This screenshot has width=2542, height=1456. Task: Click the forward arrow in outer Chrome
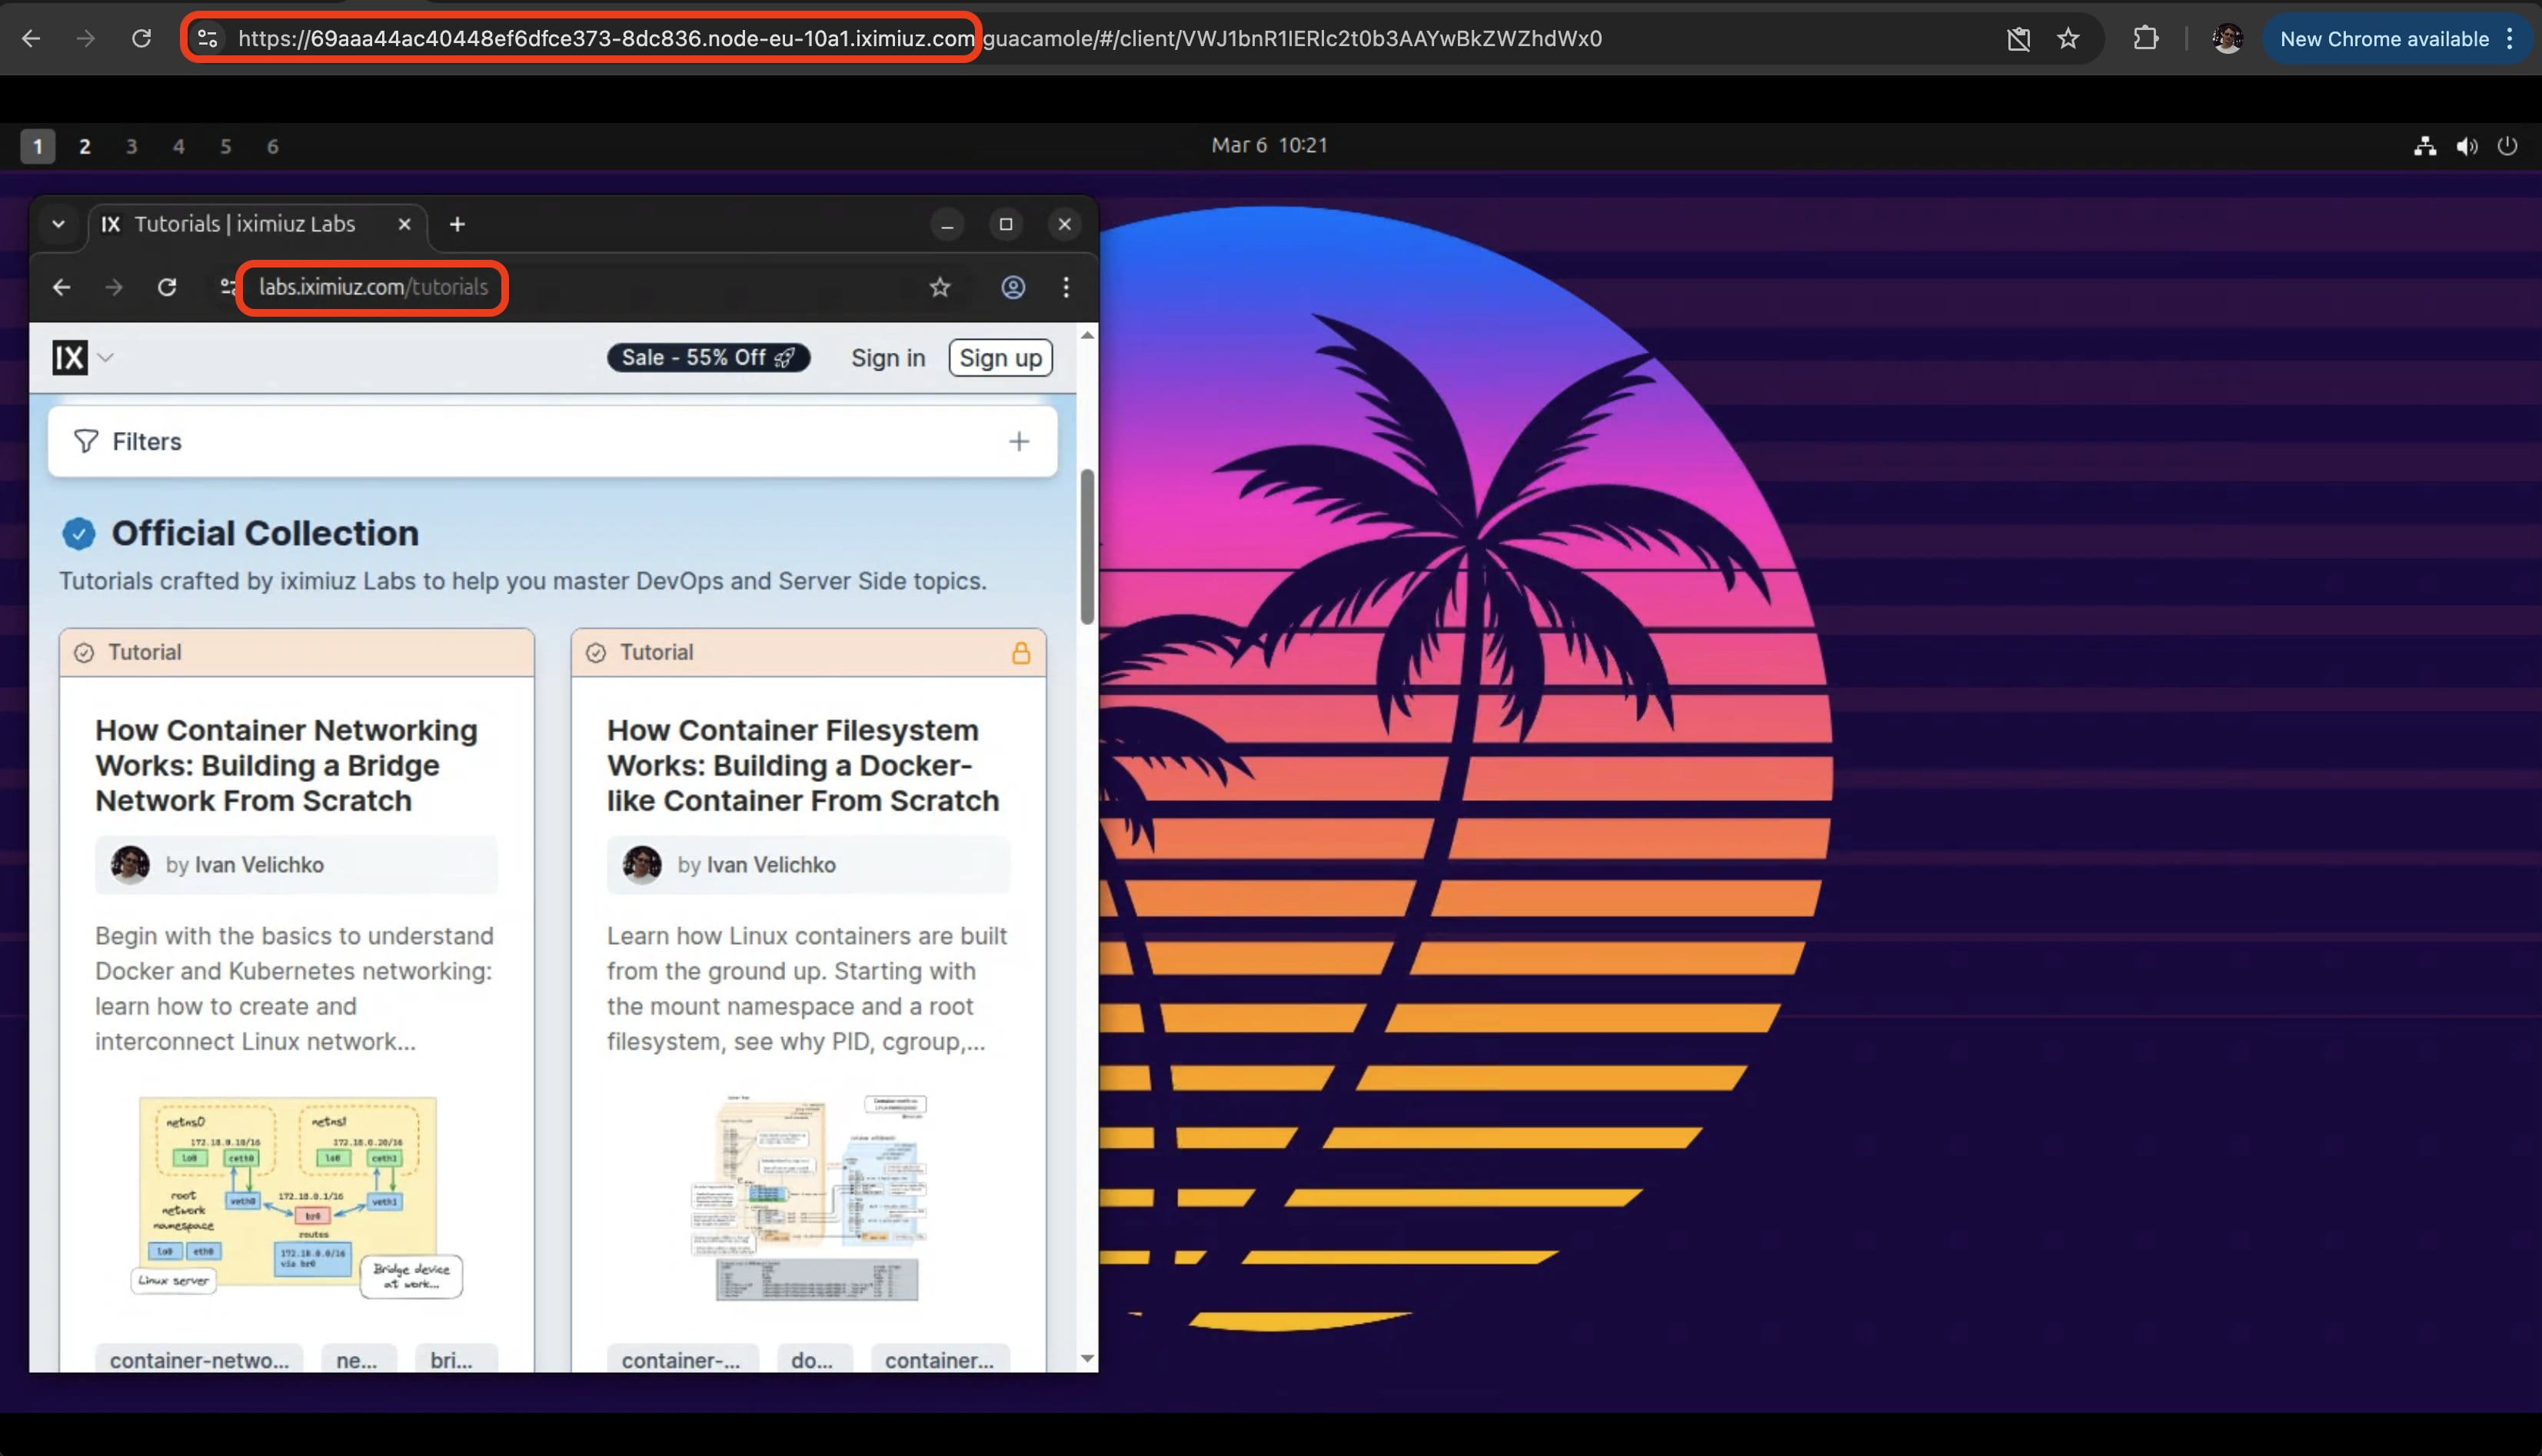86,39
